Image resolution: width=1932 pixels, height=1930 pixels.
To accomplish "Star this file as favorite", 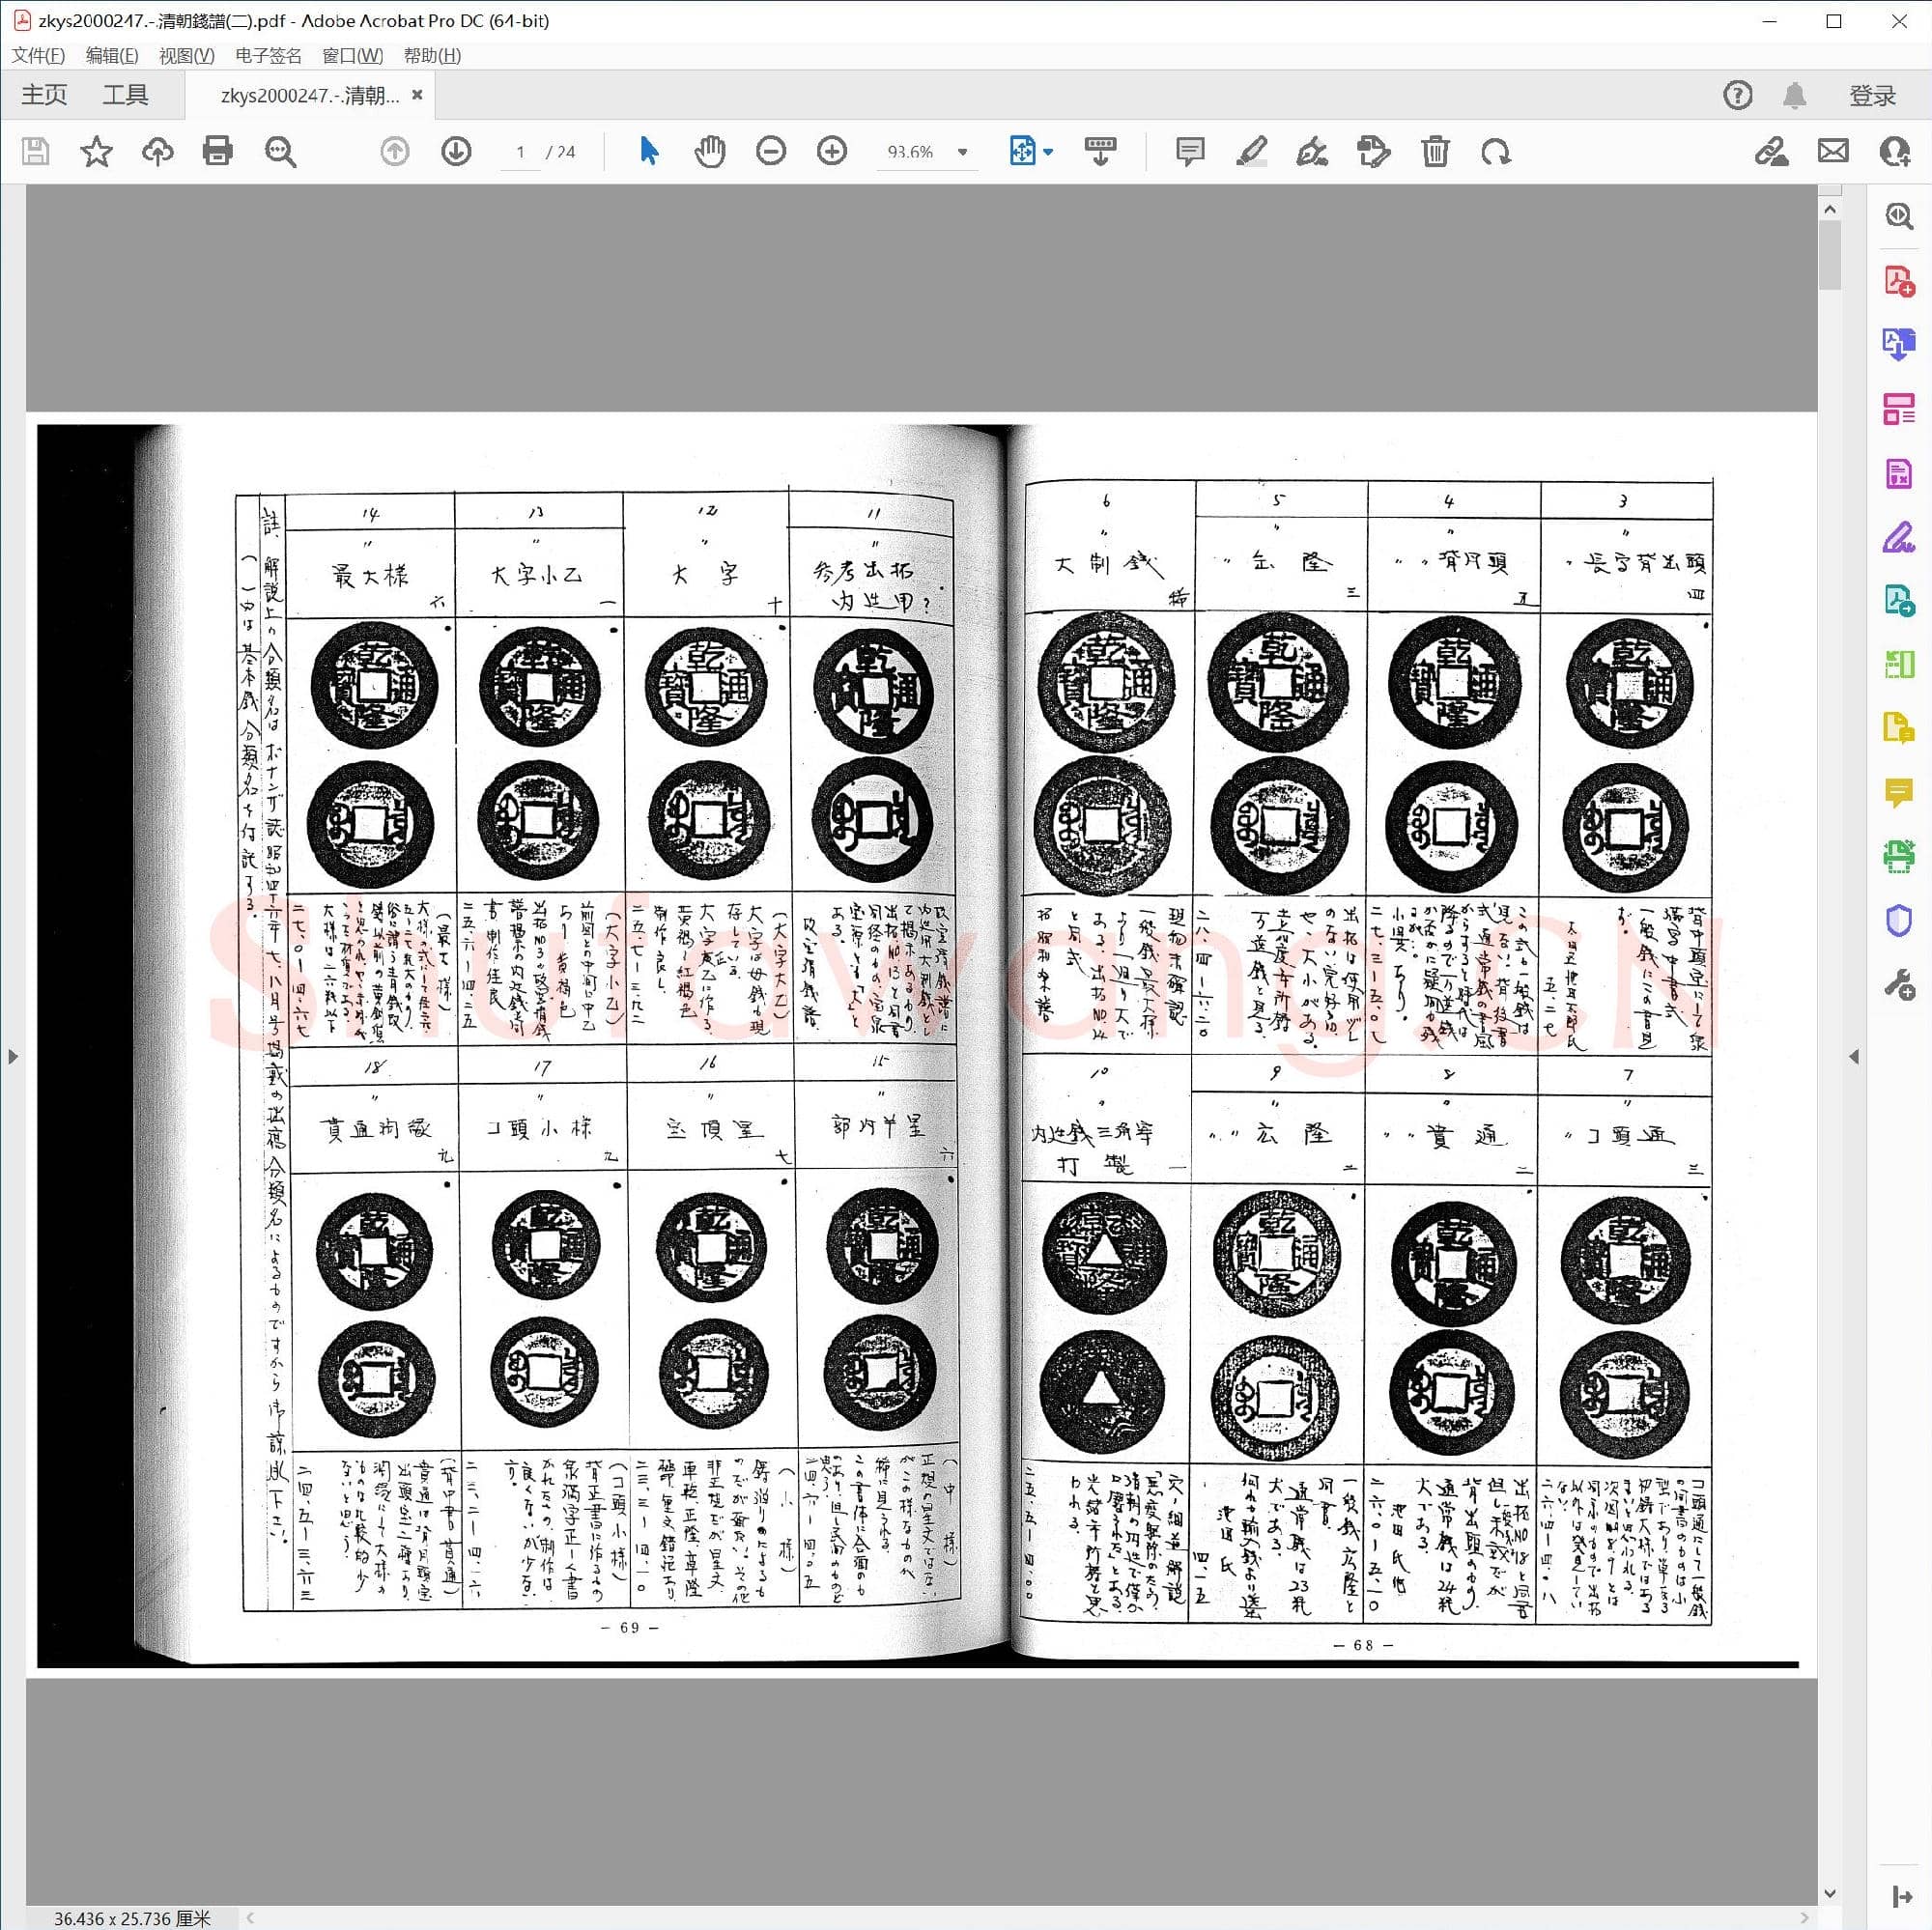I will tap(96, 151).
